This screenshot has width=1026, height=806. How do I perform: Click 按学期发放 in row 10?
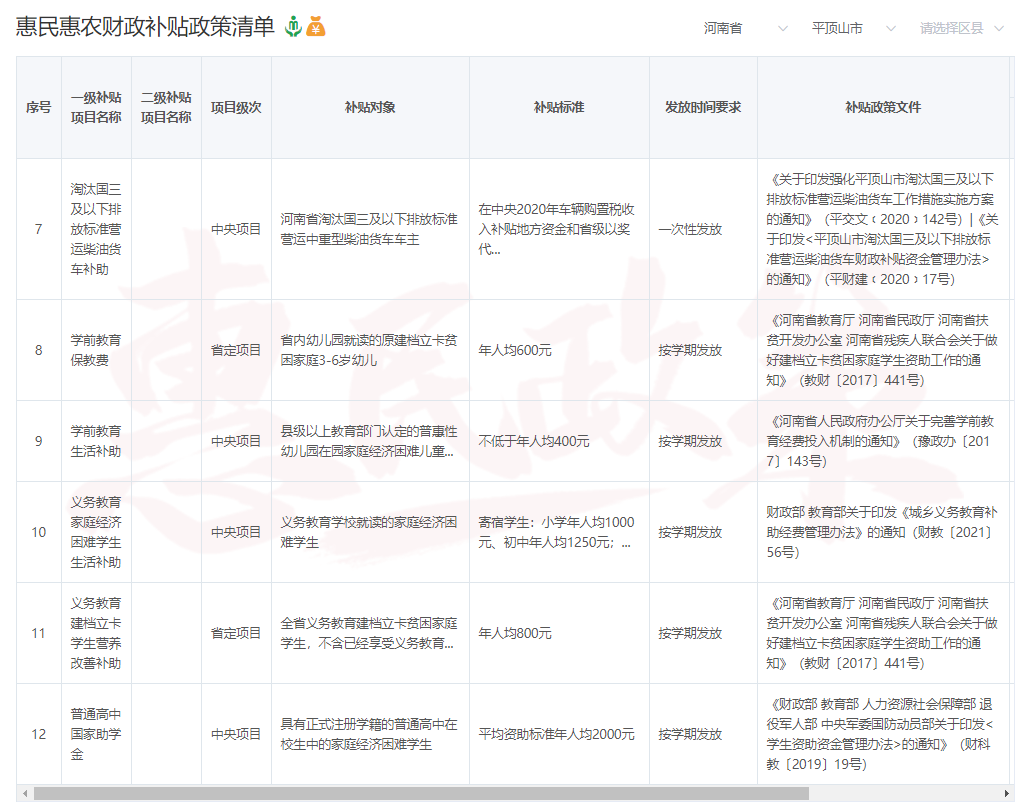tap(690, 532)
